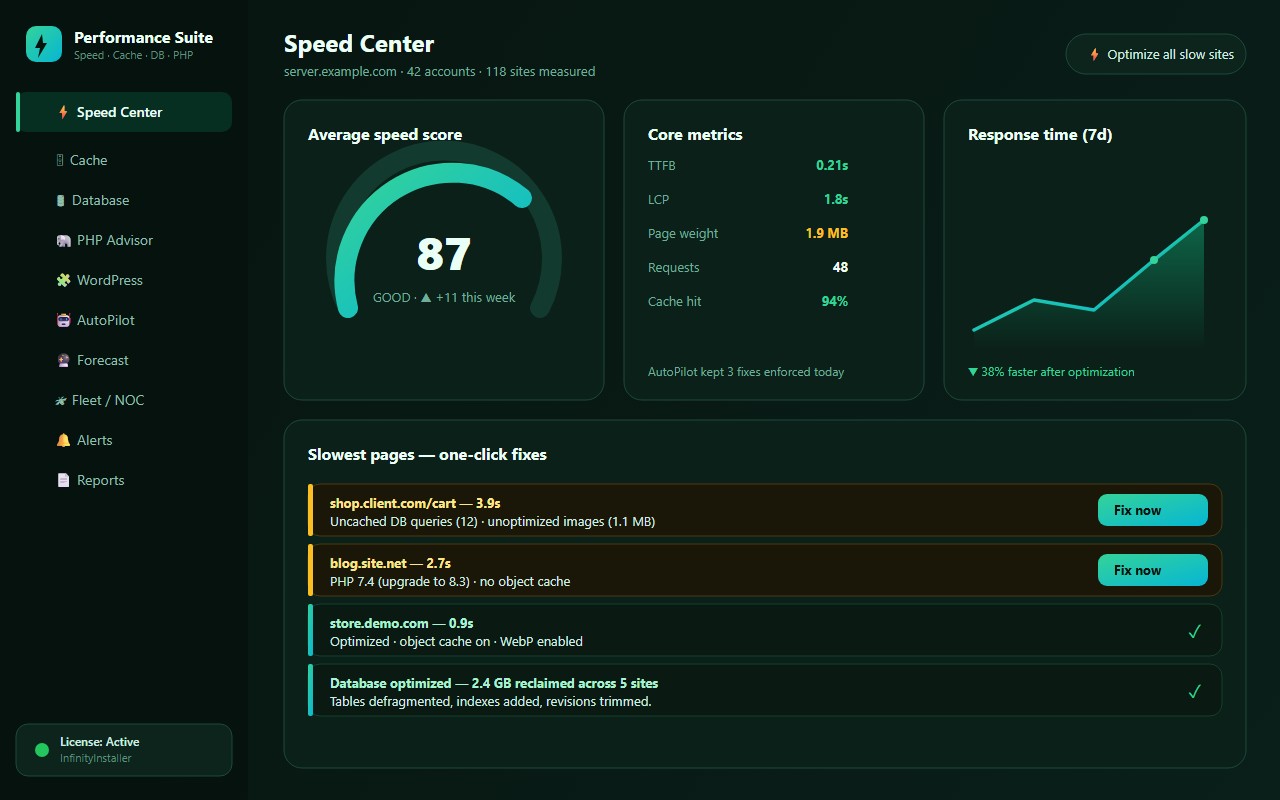The width and height of the screenshot is (1280, 800).
Task: Click the highest data point on Response time chart
Action: point(1204,220)
